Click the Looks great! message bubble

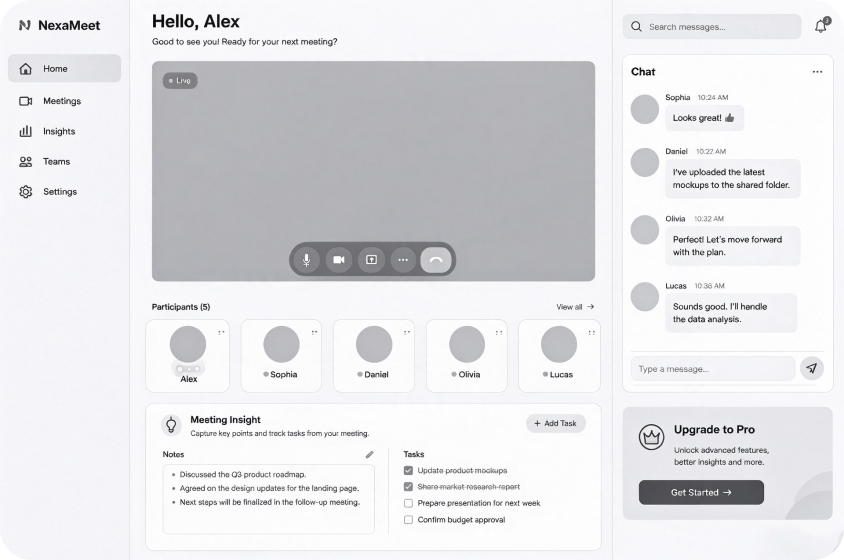coord(705,118)
